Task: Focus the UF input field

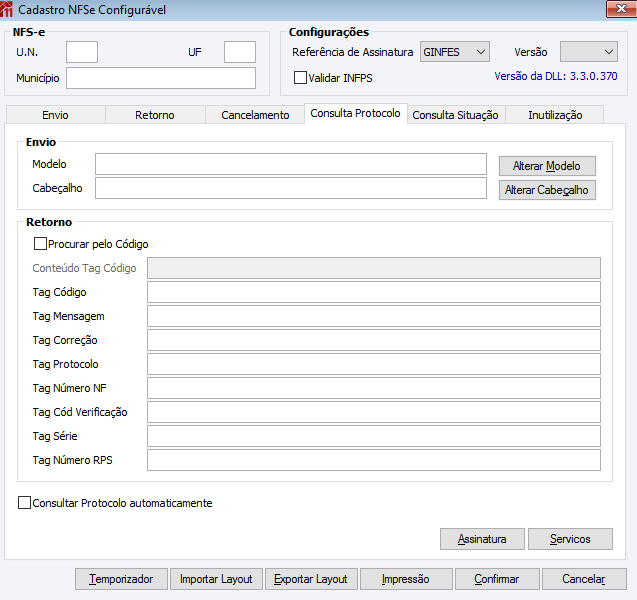Action: pyautogui.click(x=240, y=52)
